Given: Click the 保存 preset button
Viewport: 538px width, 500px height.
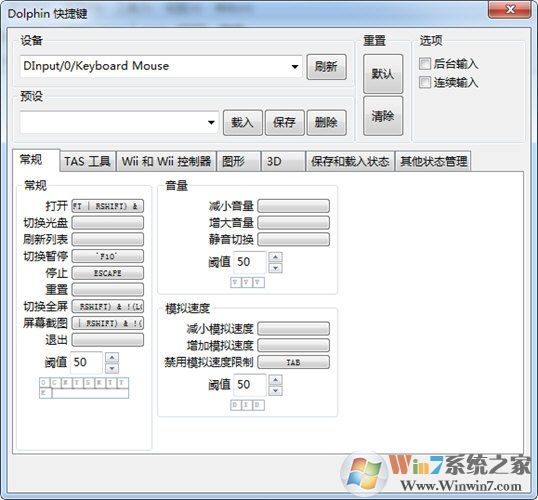Looking at the screenshot, I should coord(284,123).
